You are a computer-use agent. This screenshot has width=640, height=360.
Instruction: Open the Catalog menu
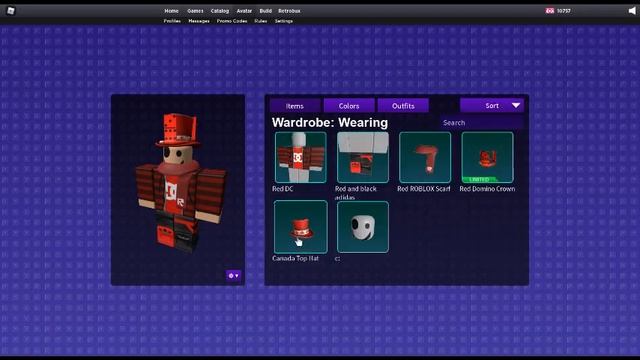(x=220, y=11)
